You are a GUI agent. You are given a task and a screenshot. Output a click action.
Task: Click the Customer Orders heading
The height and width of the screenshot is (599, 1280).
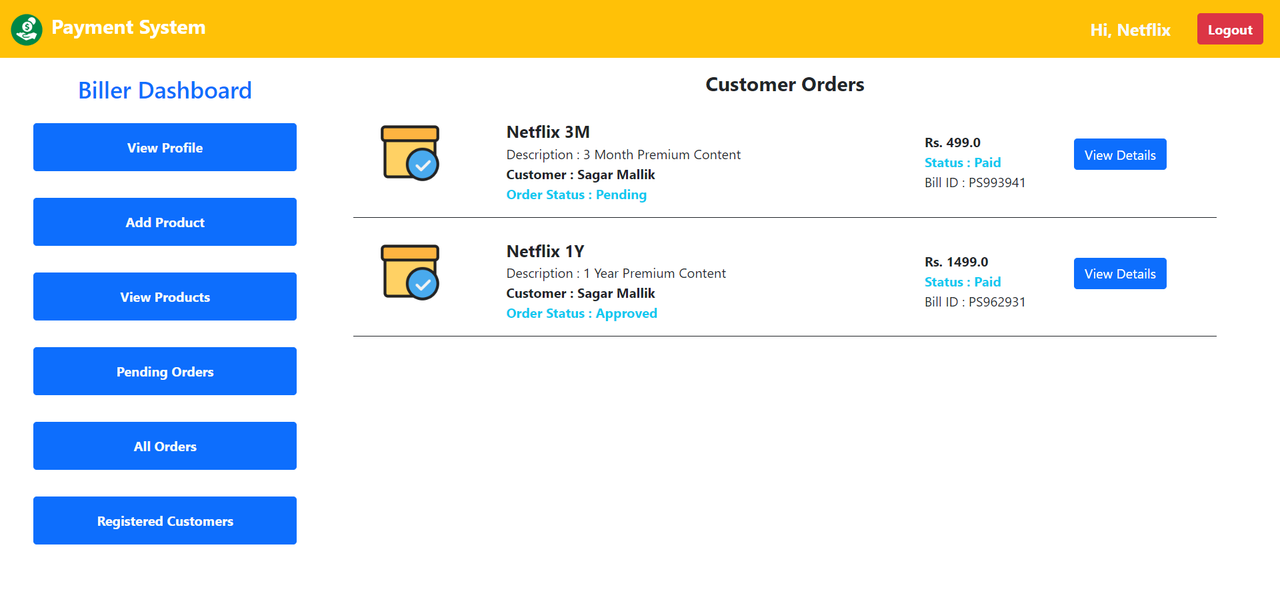tap(785, 85)
